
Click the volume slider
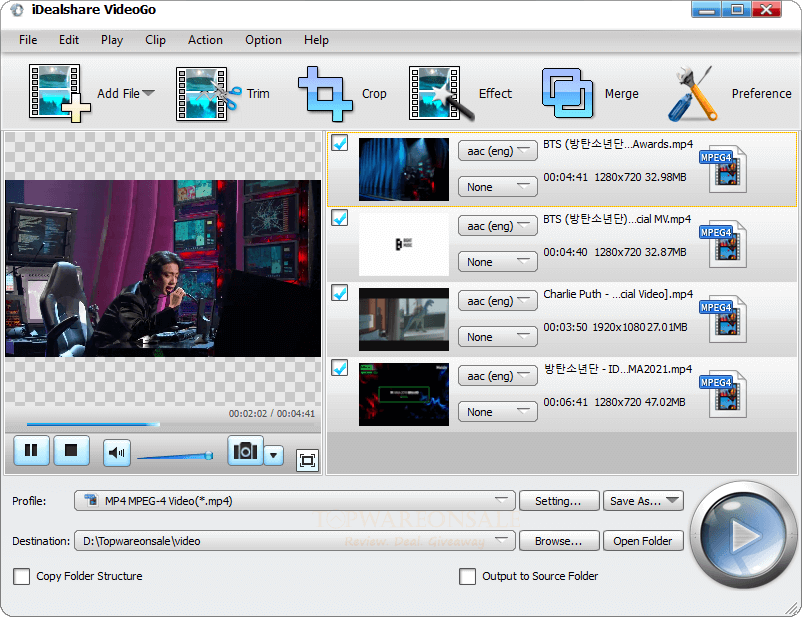[x=175, y=455]
